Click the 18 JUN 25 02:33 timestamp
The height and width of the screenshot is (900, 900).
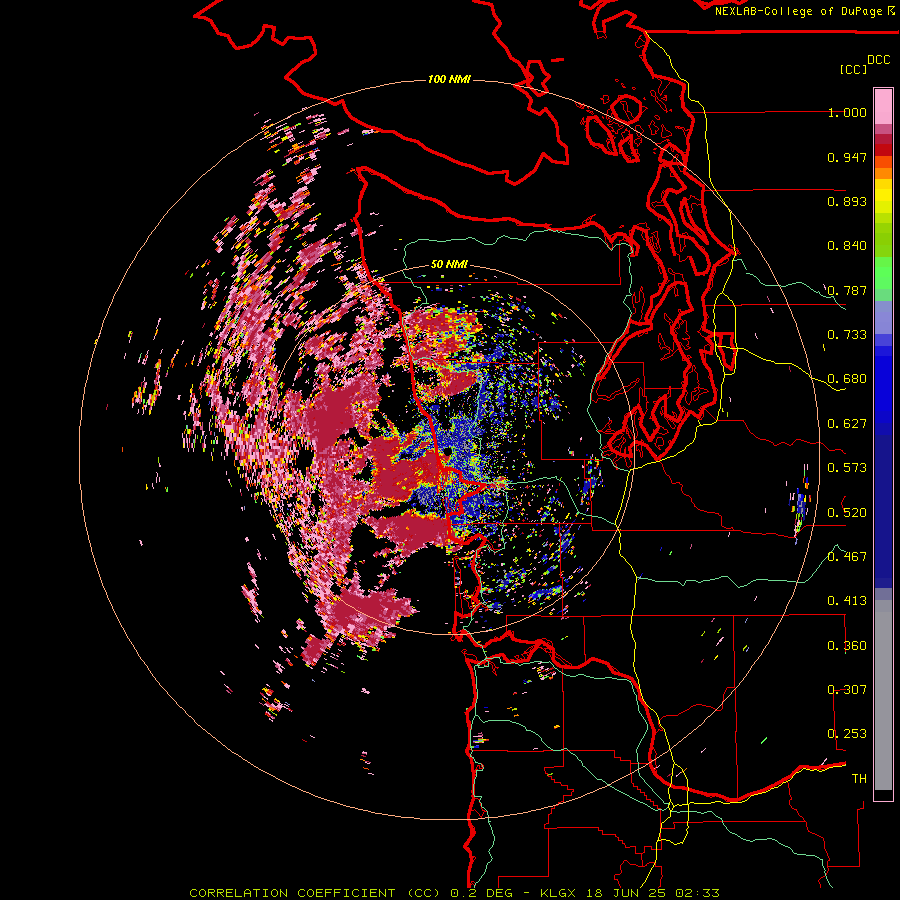[652, 893]
